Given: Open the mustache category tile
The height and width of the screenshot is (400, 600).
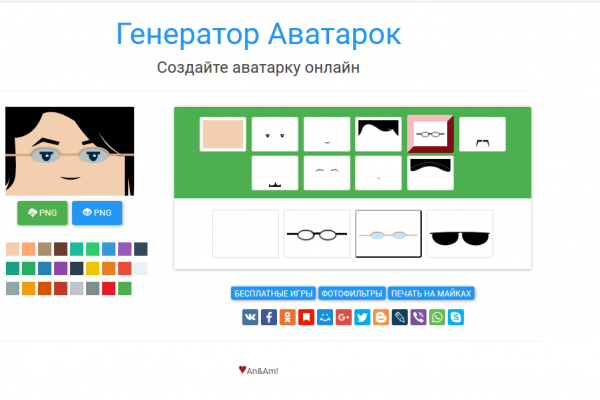Looking at the screenshot, I should point(482,134).
